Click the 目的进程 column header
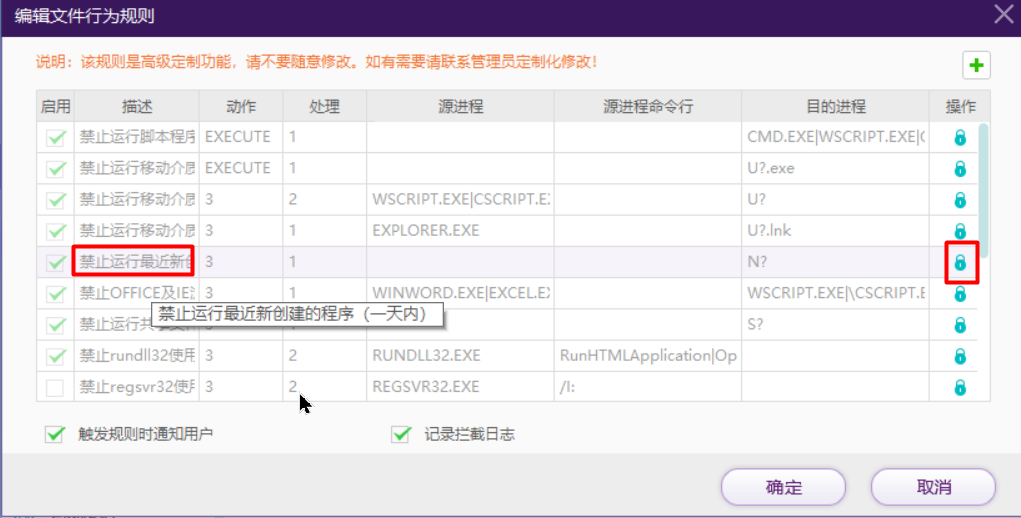The height and width of the screenshot is (518, 1021). pos(835,107)
